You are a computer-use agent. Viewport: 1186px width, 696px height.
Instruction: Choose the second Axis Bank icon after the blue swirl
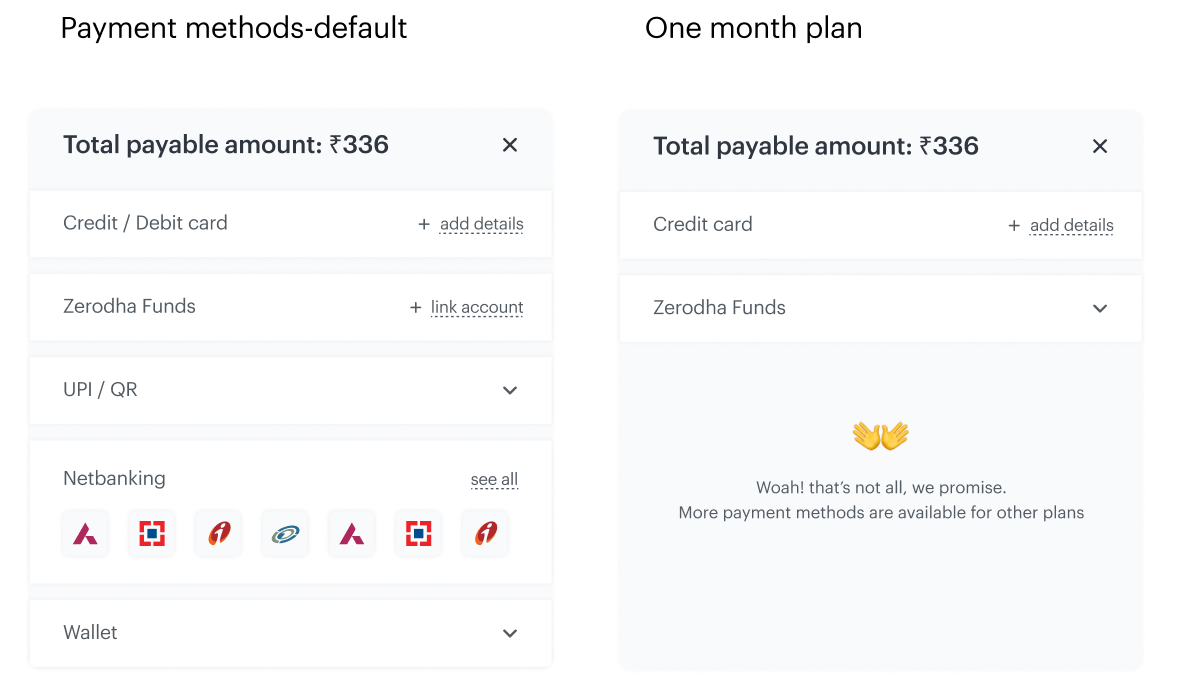(x=352, y=534)
